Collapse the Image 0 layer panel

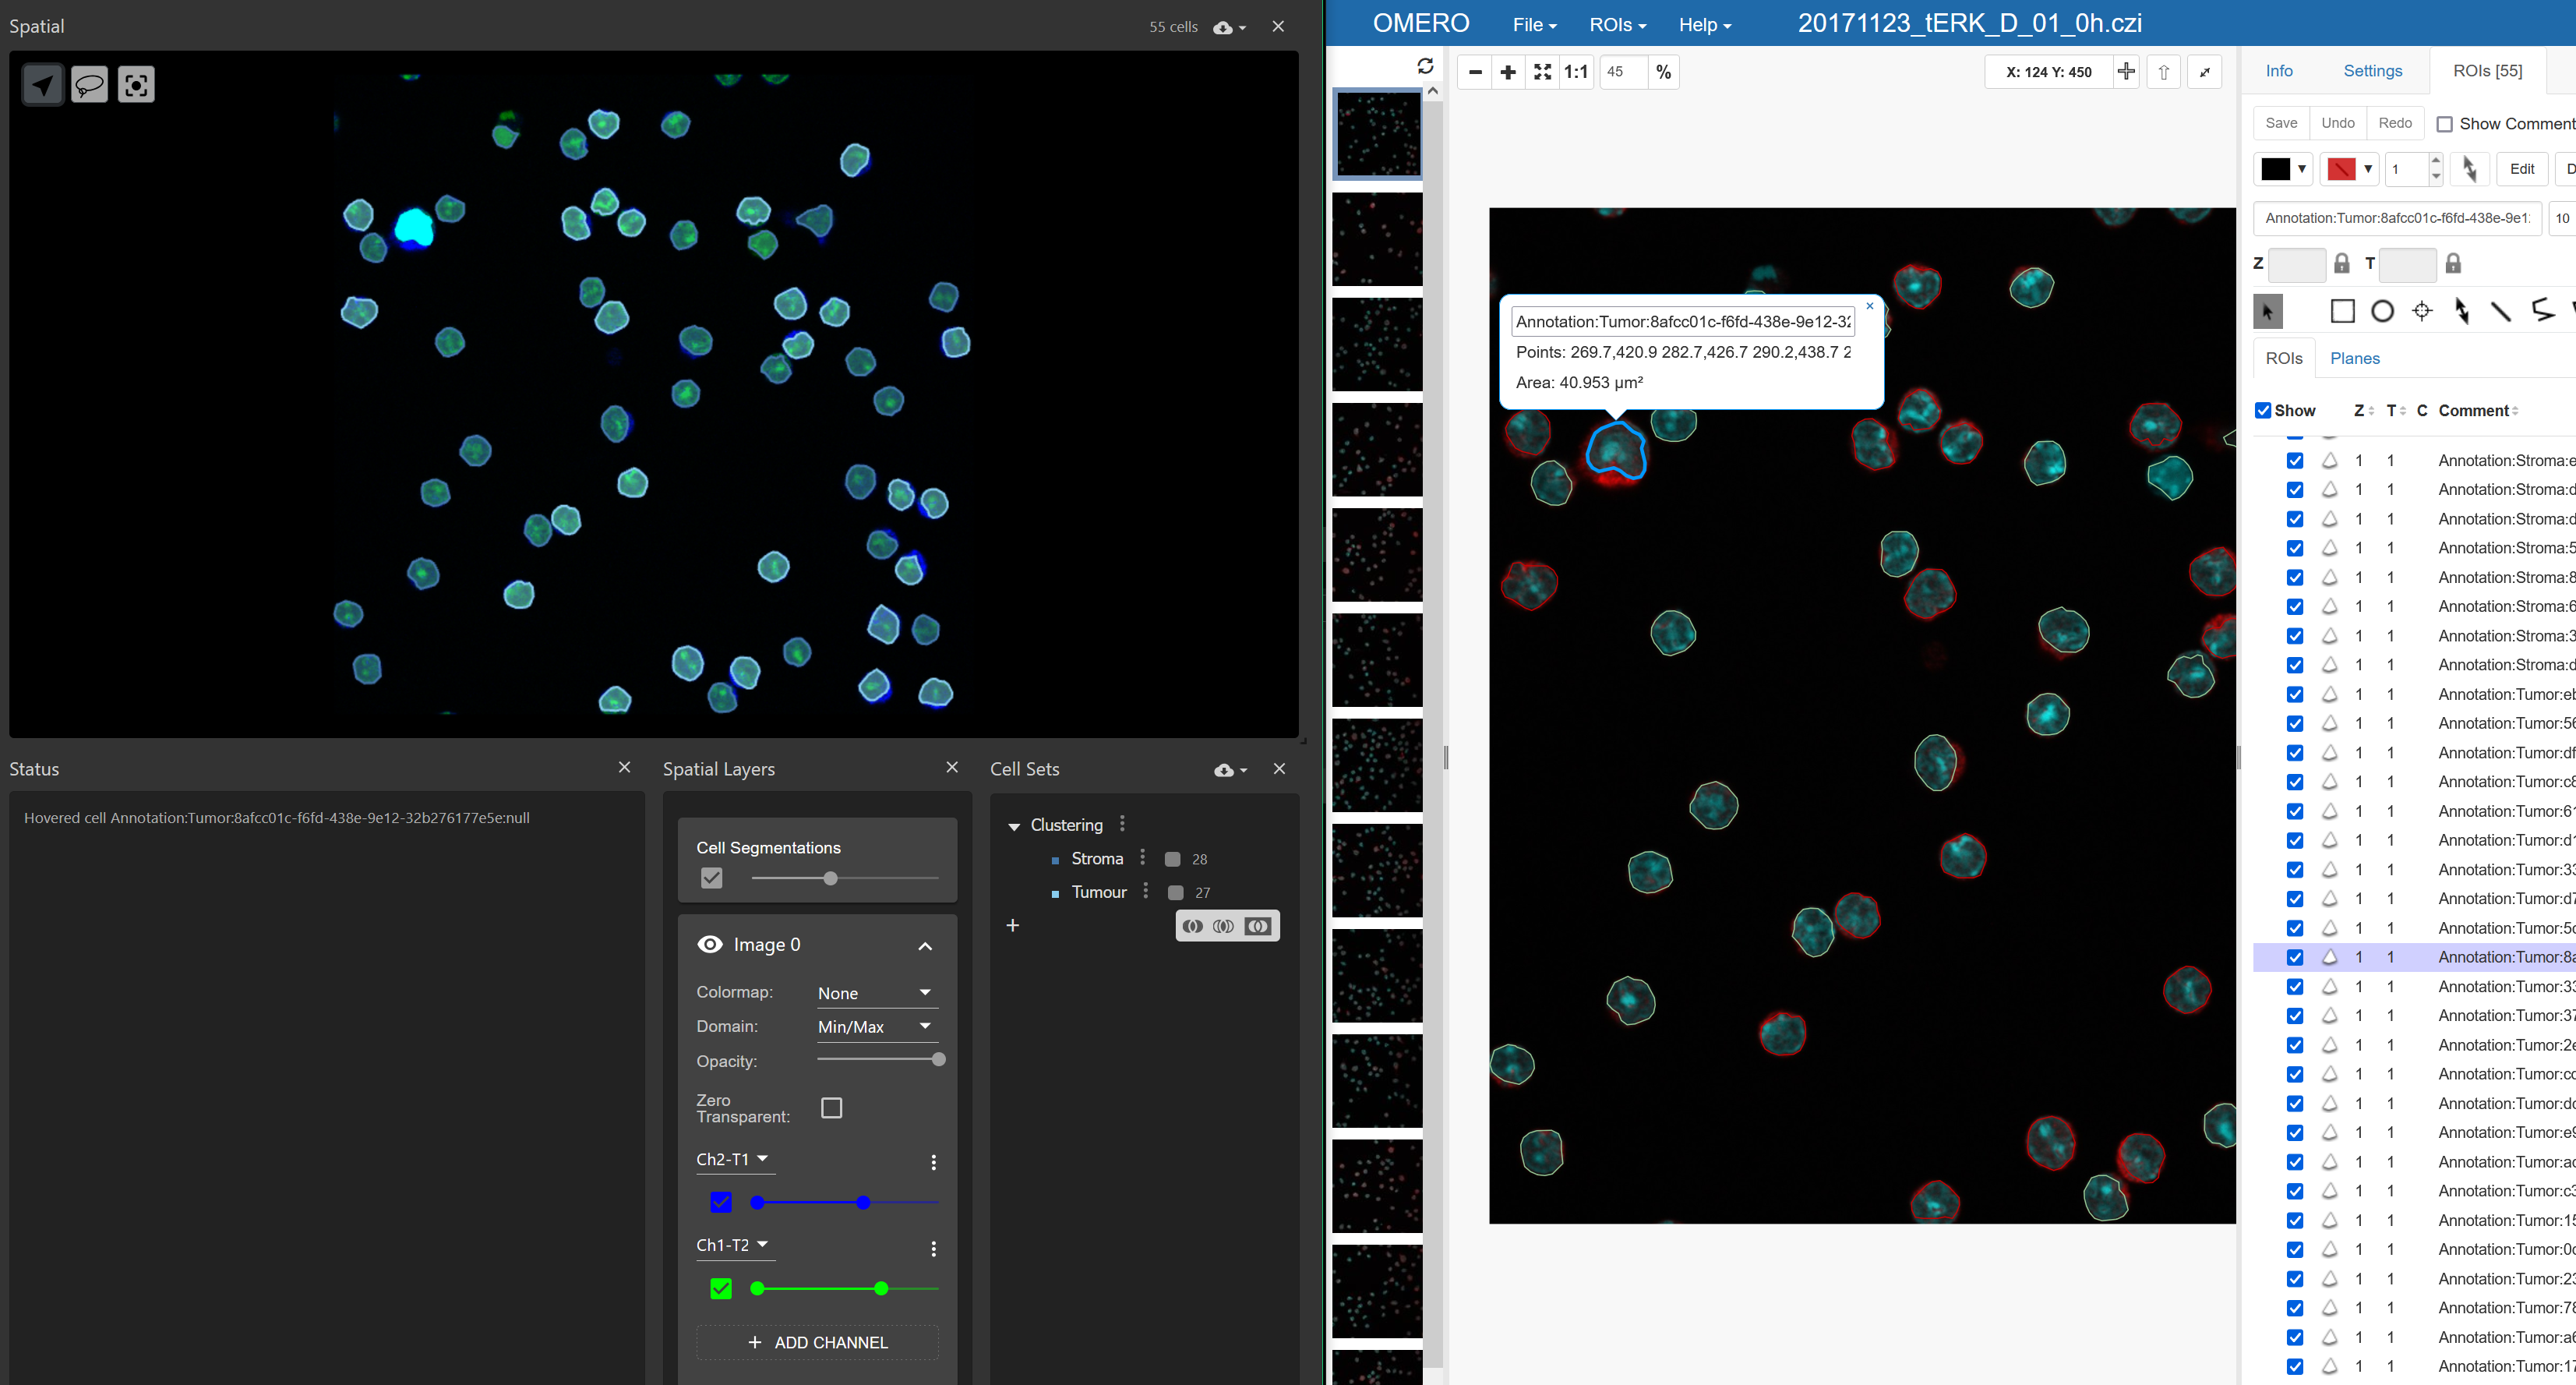[x=925, y=946]
